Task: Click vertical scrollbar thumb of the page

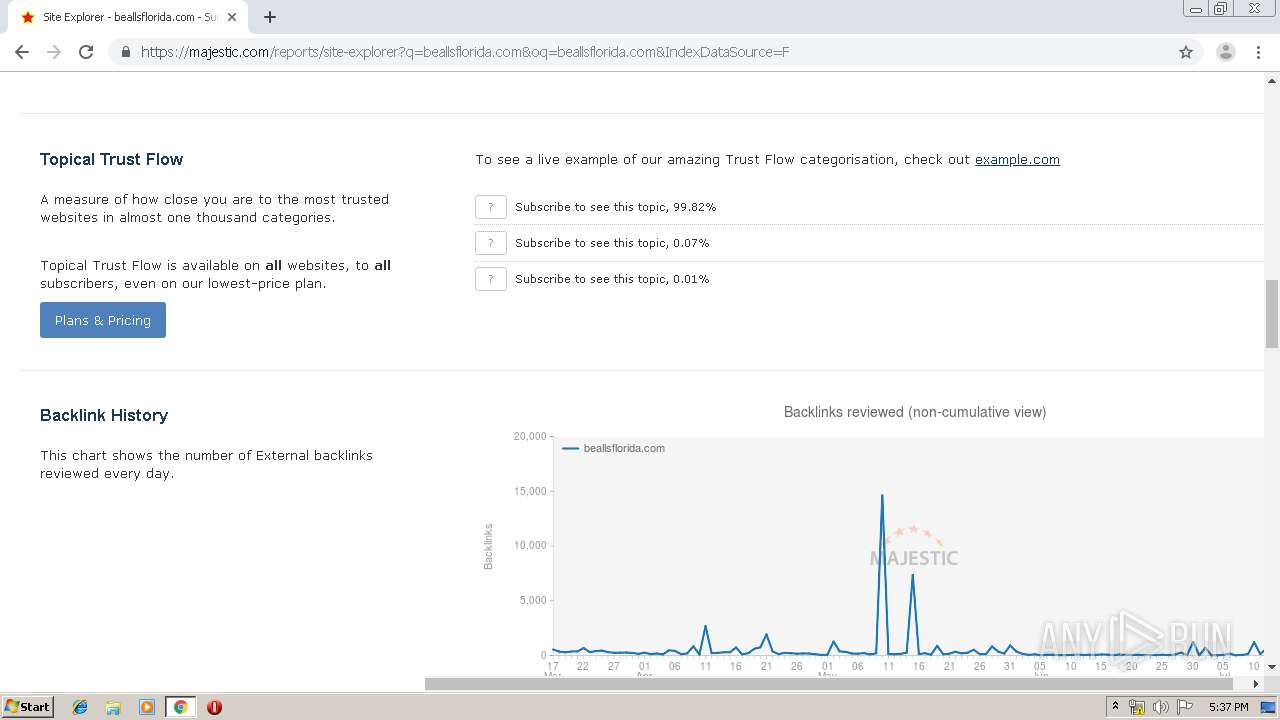Action: [x=1272, y=314]
